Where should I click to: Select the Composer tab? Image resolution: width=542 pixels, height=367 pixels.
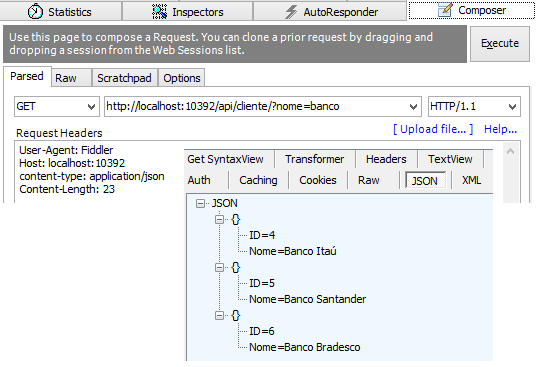pyautogui.click(x=472, y=10)
